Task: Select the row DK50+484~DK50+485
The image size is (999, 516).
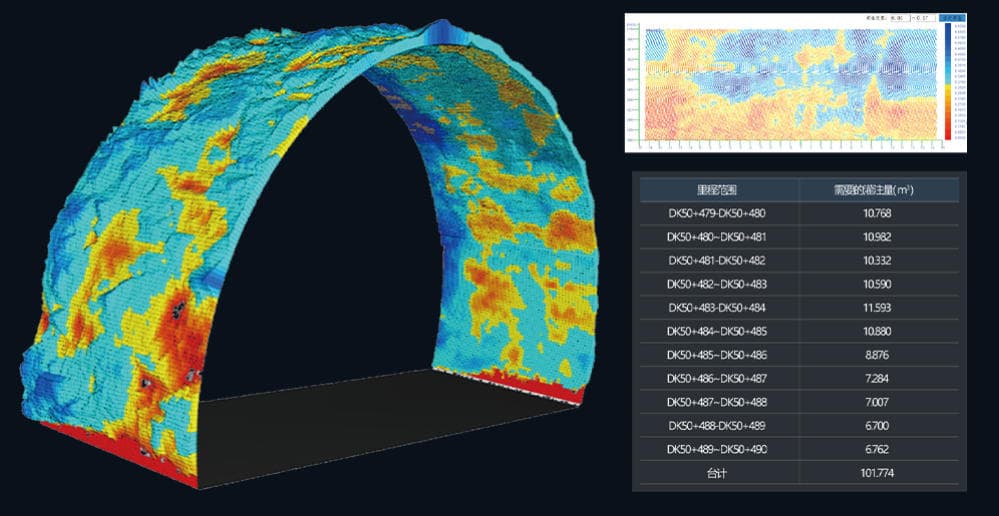Action: coord(799,331)
